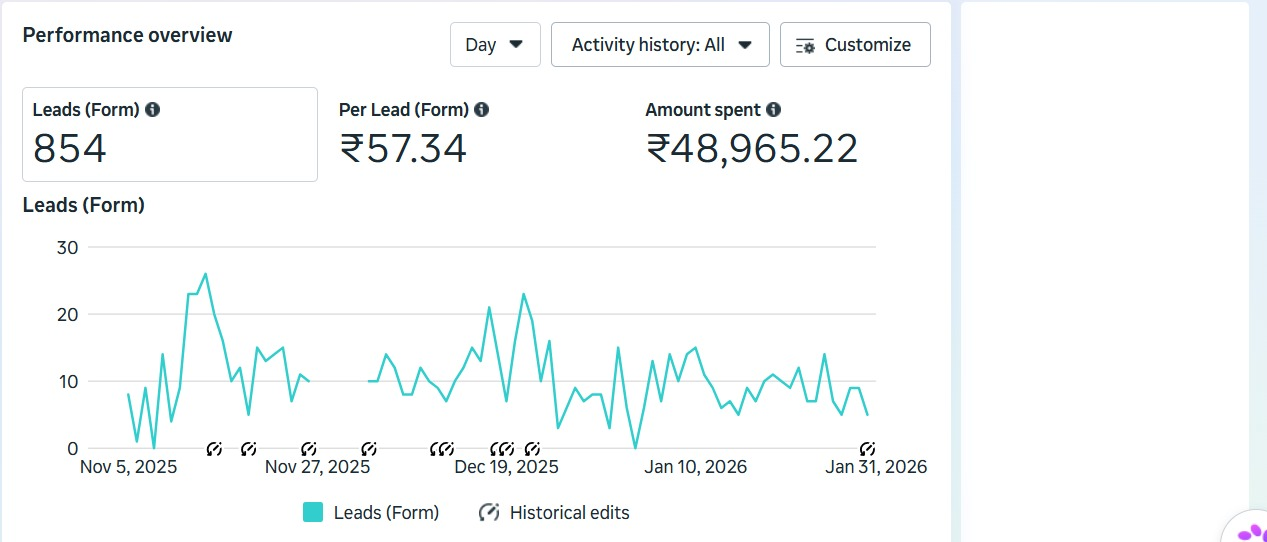Viewport: 1267px width, 542px height.
Task: Click historical edit marker above Nov 27, 2025
Action: pos(309,449)
